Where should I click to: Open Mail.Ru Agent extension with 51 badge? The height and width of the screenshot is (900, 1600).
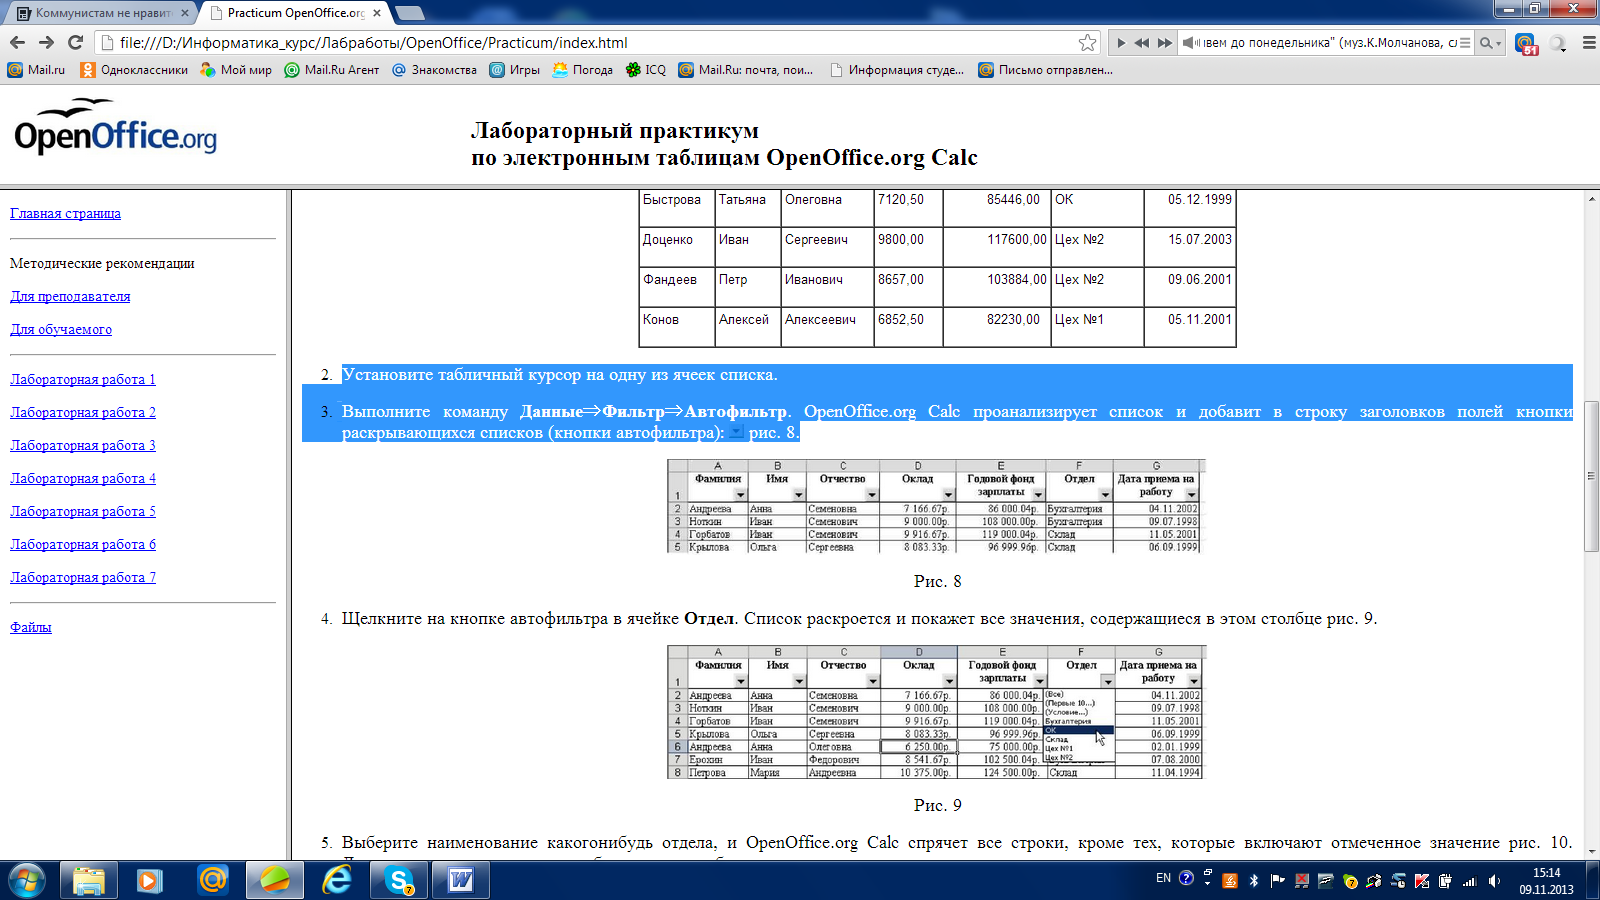[x=1526, y=44]
